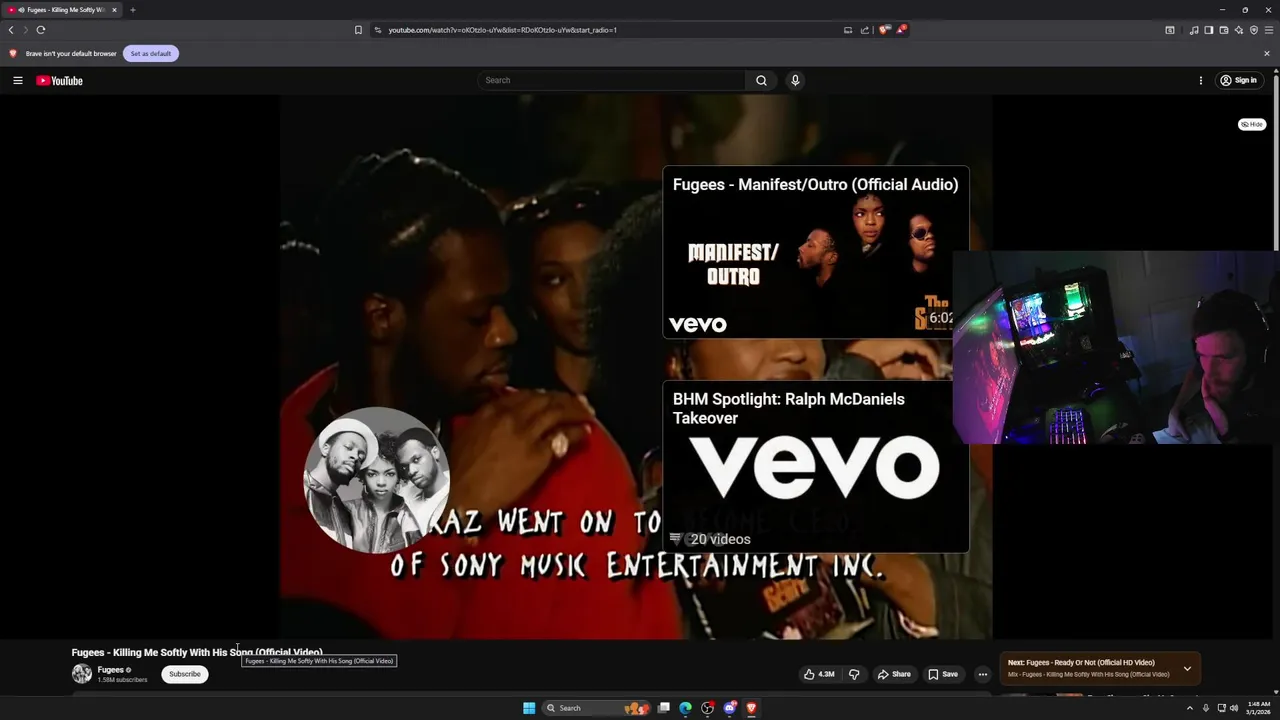This screenshot has width=1280, height=720.
Task: Open YouTube settings three-dot menu
Action: point(1201,80)
